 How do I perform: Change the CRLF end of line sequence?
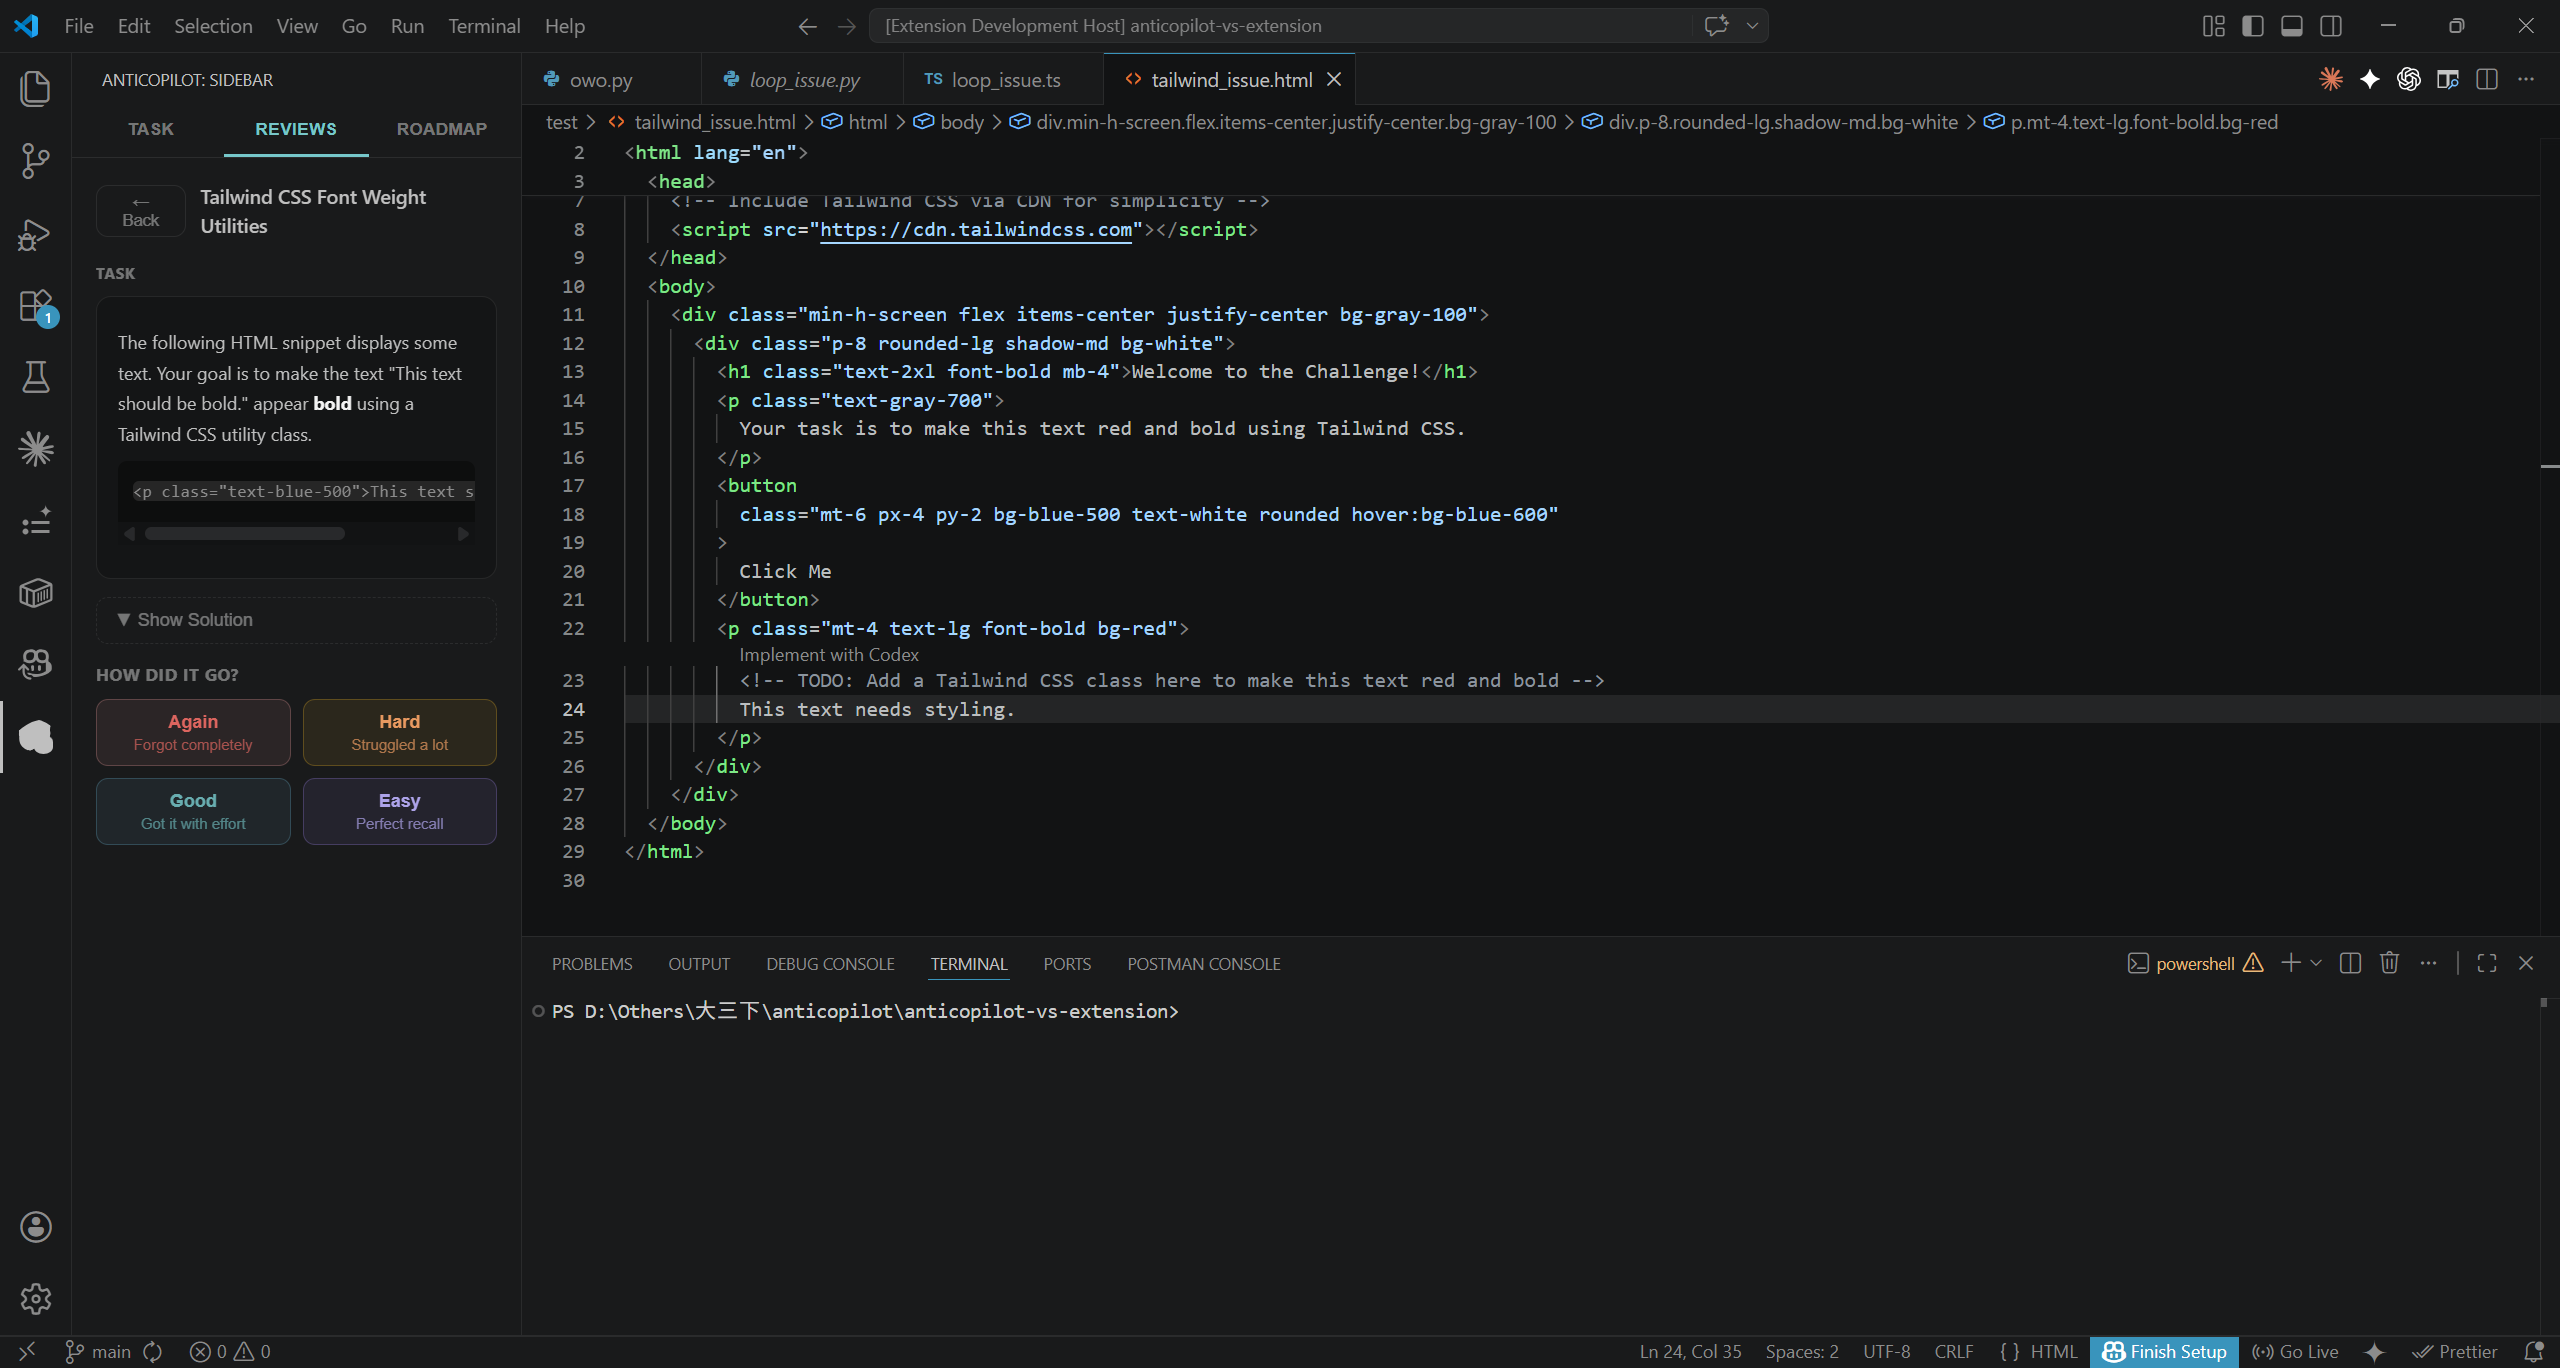click(1954, 1352)
